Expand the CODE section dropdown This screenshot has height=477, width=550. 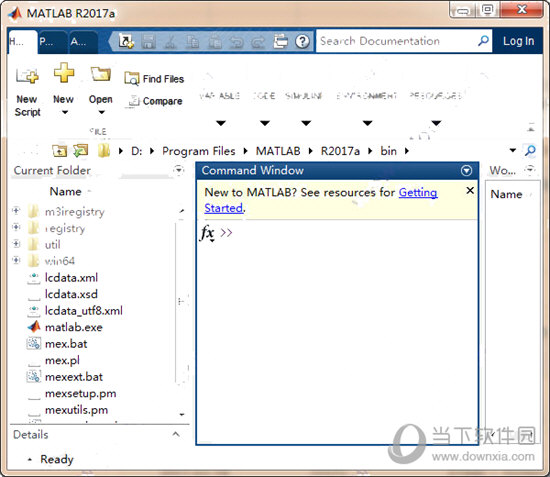pyautogui.click(x=265, y=123)
